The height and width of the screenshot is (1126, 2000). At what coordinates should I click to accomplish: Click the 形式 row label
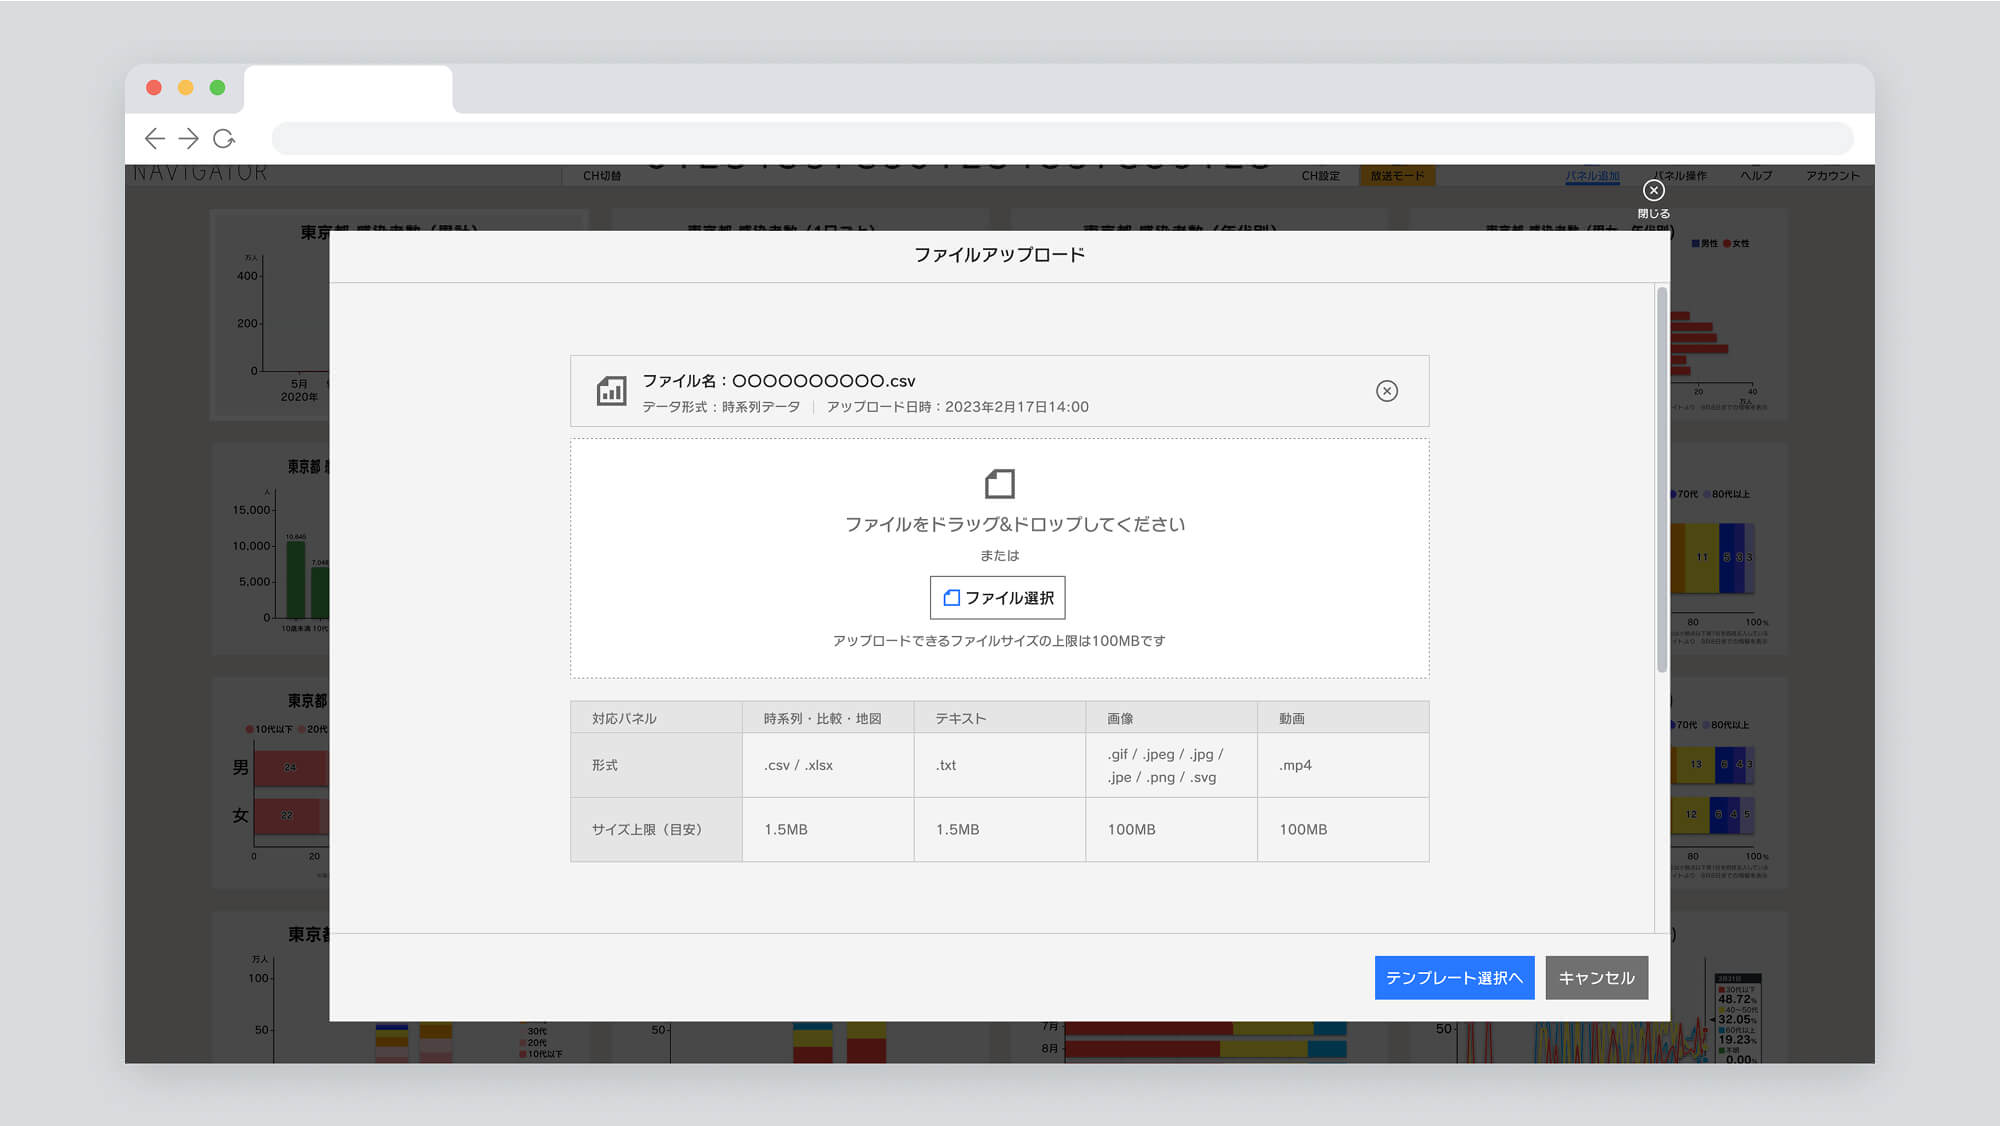tap(656, 765)
